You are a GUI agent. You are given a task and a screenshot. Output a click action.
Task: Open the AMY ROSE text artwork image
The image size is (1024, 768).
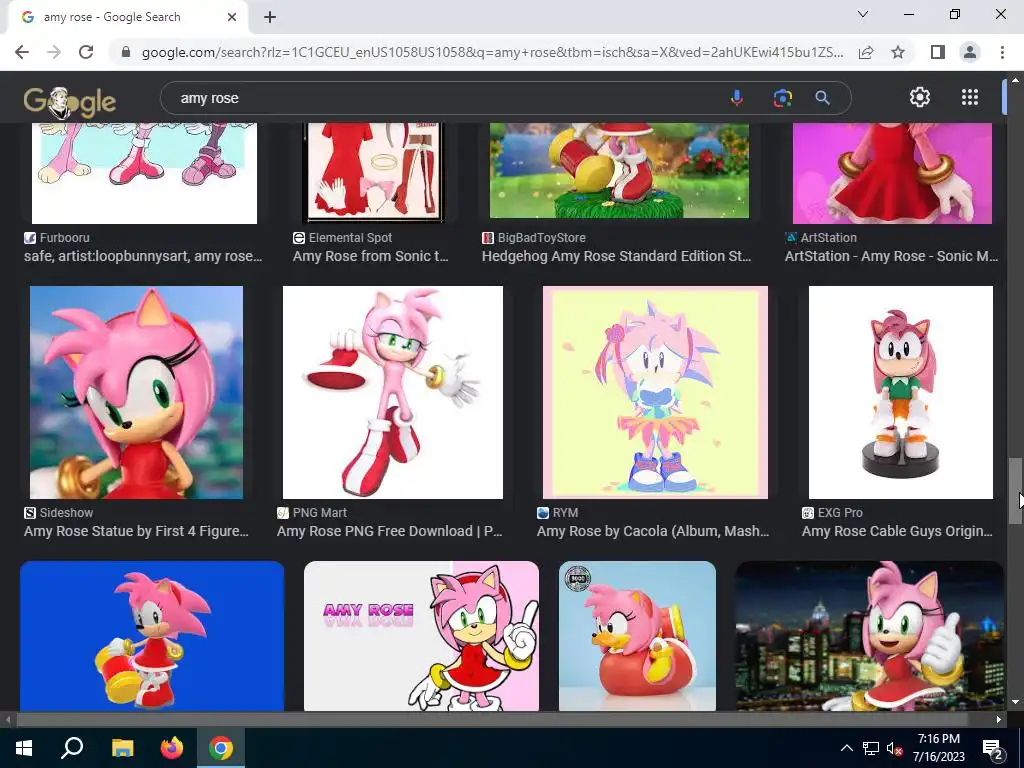point(421,635)
